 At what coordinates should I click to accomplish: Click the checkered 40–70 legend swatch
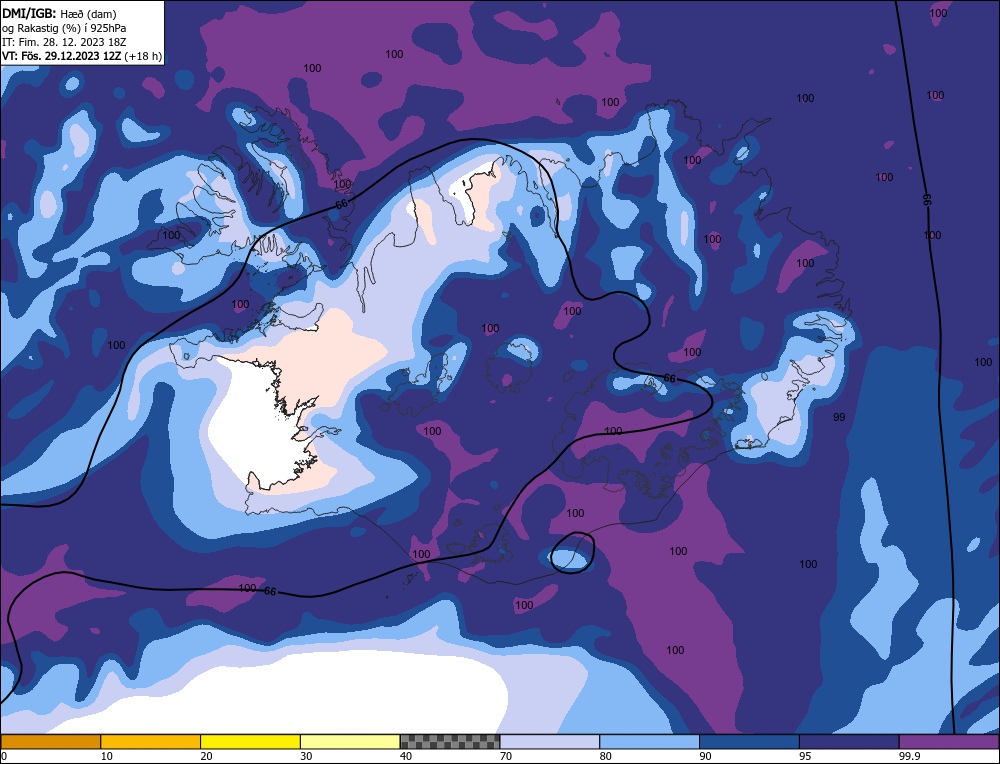pos(450,742)
